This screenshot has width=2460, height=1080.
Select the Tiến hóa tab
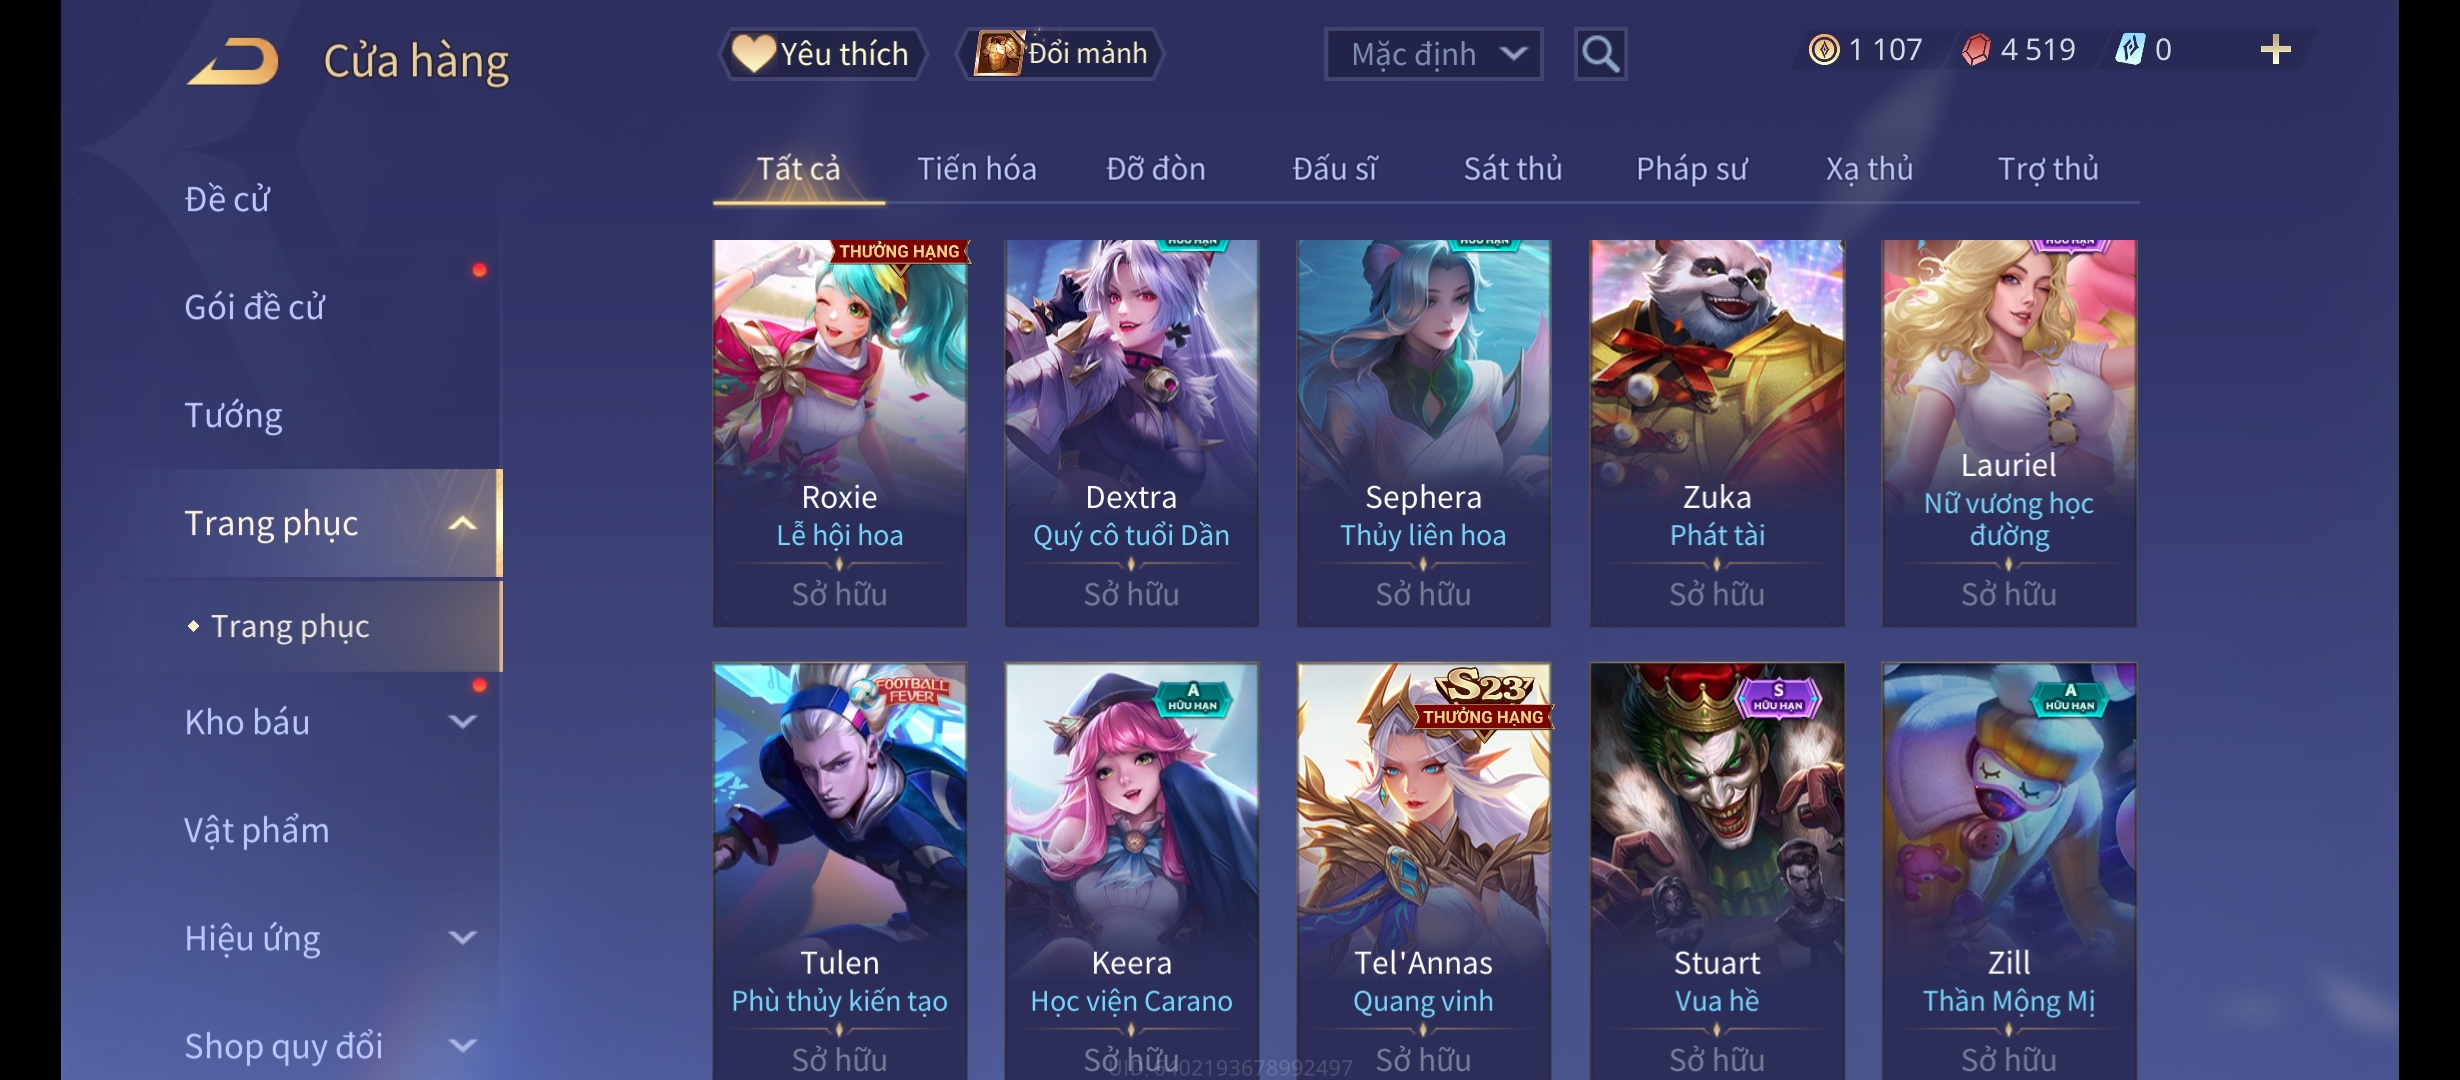(976, 169)
